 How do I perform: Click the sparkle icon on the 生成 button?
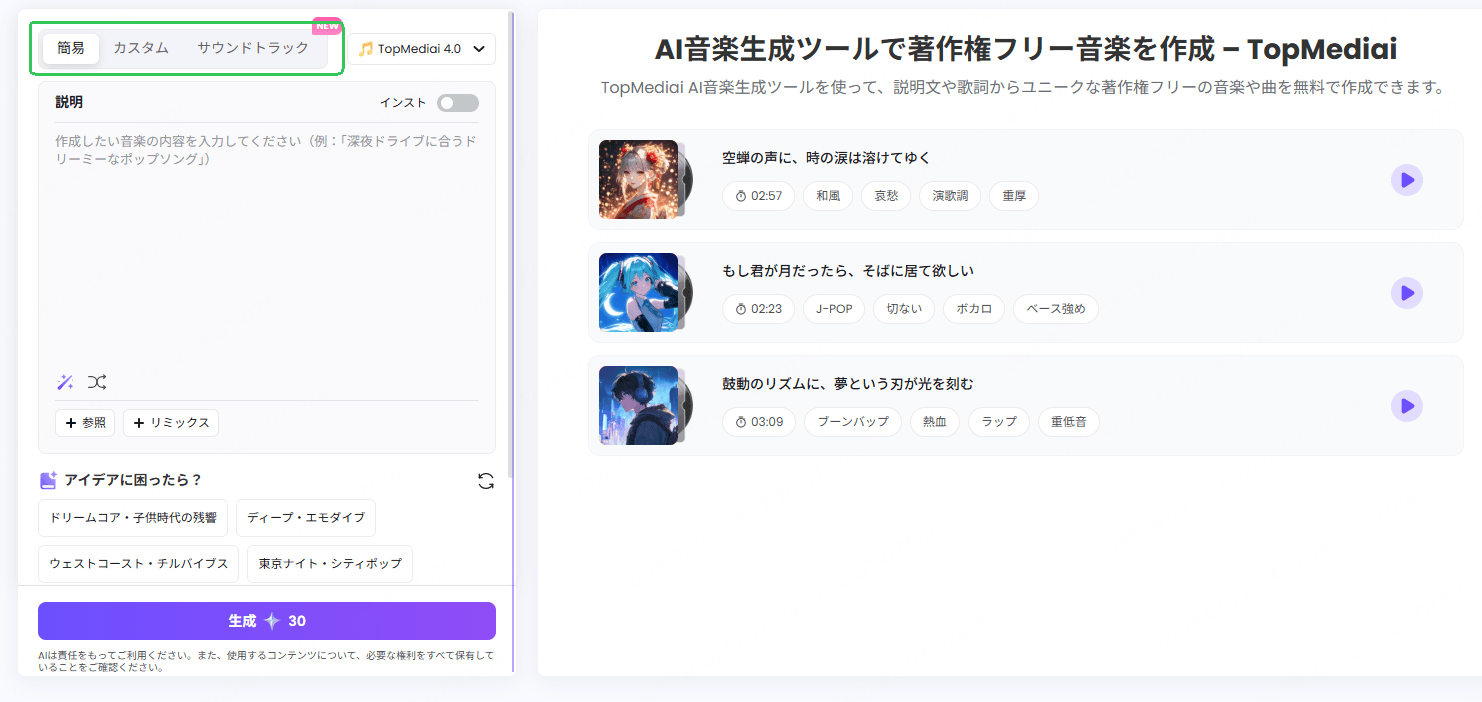pos(272,621)
